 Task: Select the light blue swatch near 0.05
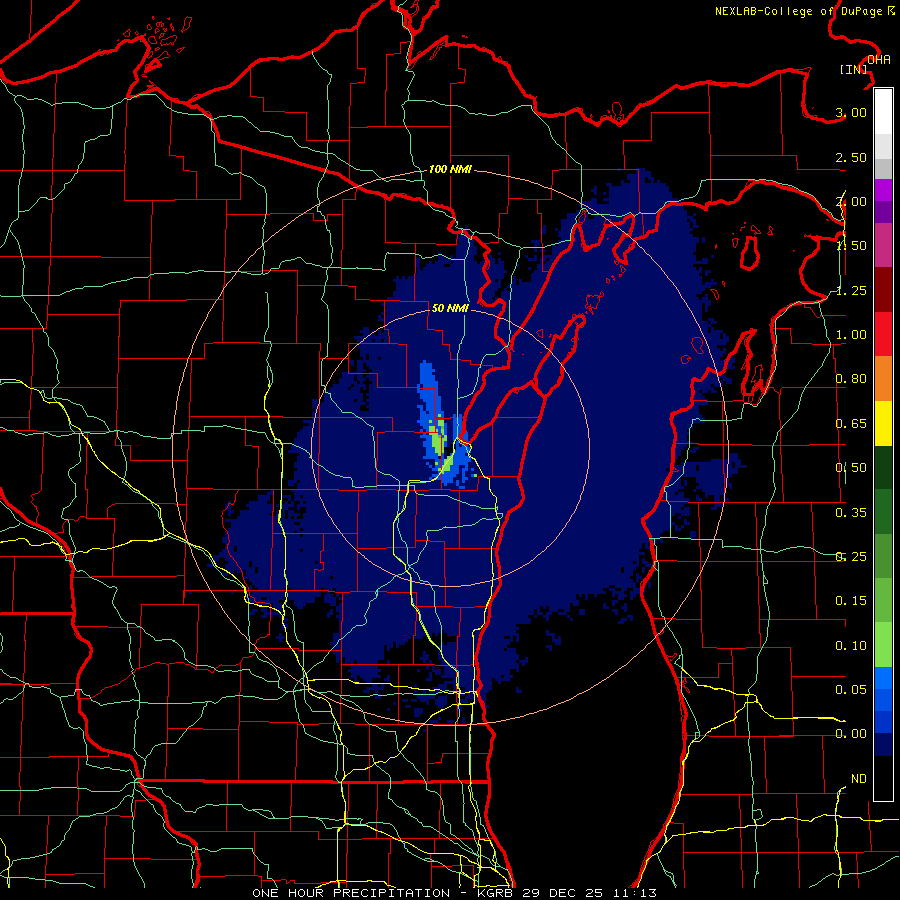coord(883,678)
